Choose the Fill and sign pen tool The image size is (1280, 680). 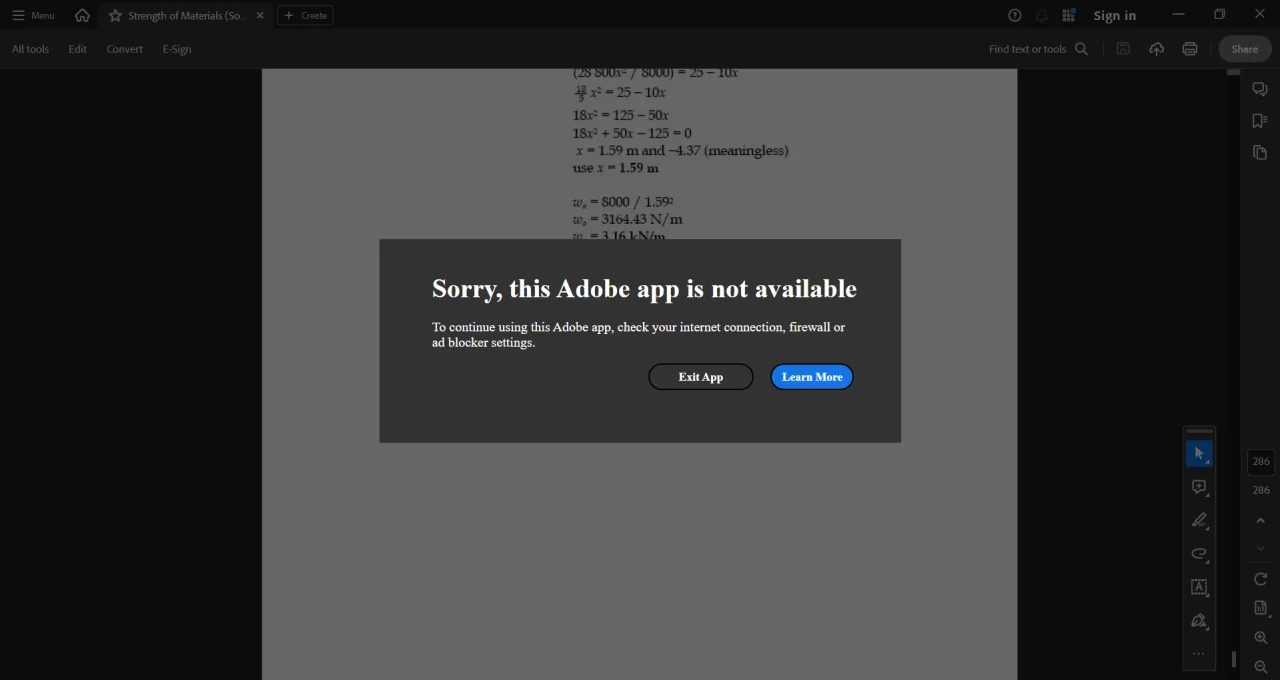[1199, 621]
